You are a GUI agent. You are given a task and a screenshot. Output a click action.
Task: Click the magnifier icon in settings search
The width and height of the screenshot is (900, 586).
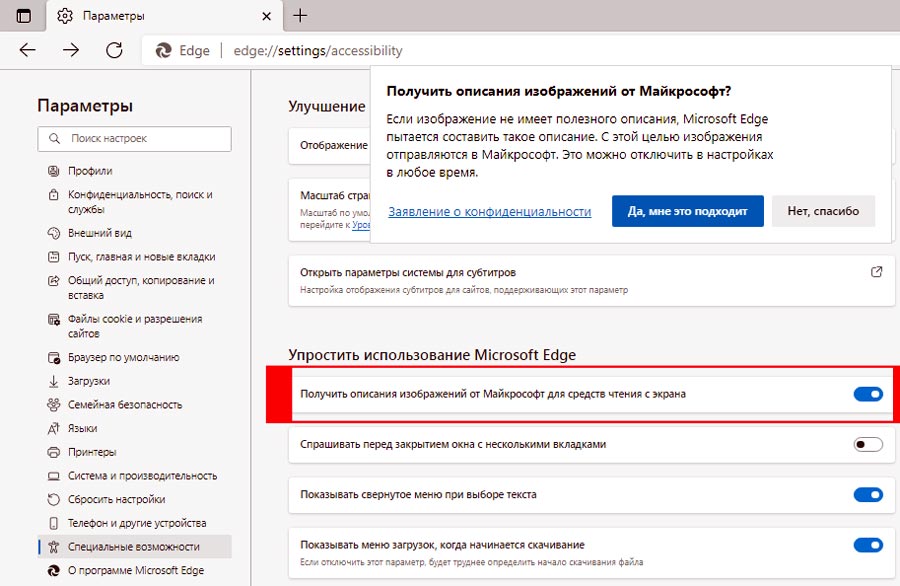click(x=55, y=138)
